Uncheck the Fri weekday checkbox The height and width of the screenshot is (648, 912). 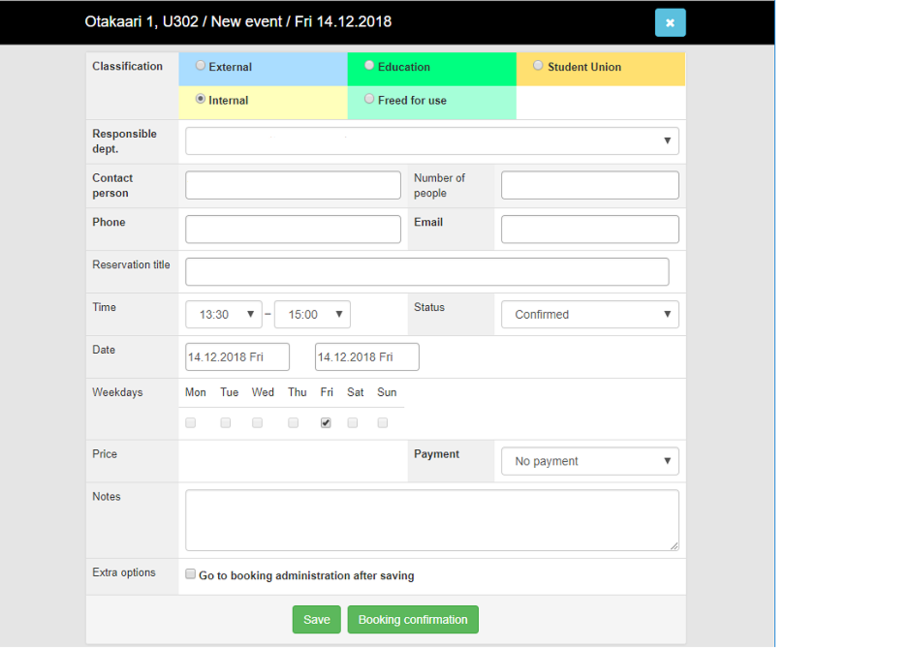(x=326, y=423)
